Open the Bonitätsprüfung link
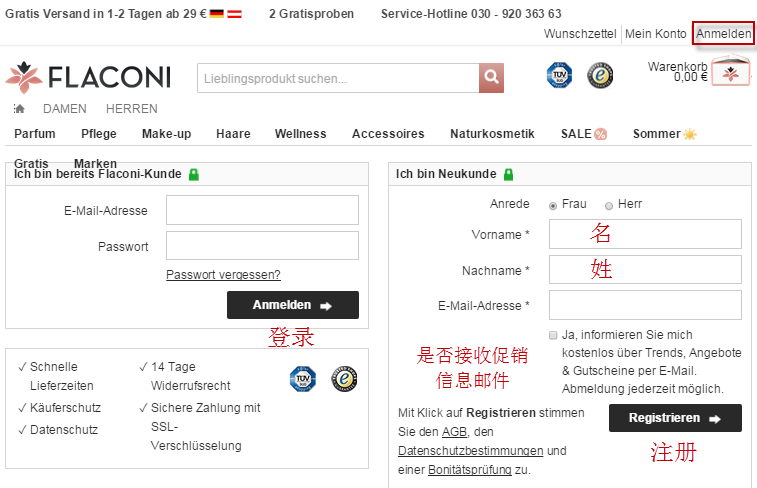This screenshot has height=488, width=757. [470, 470]
